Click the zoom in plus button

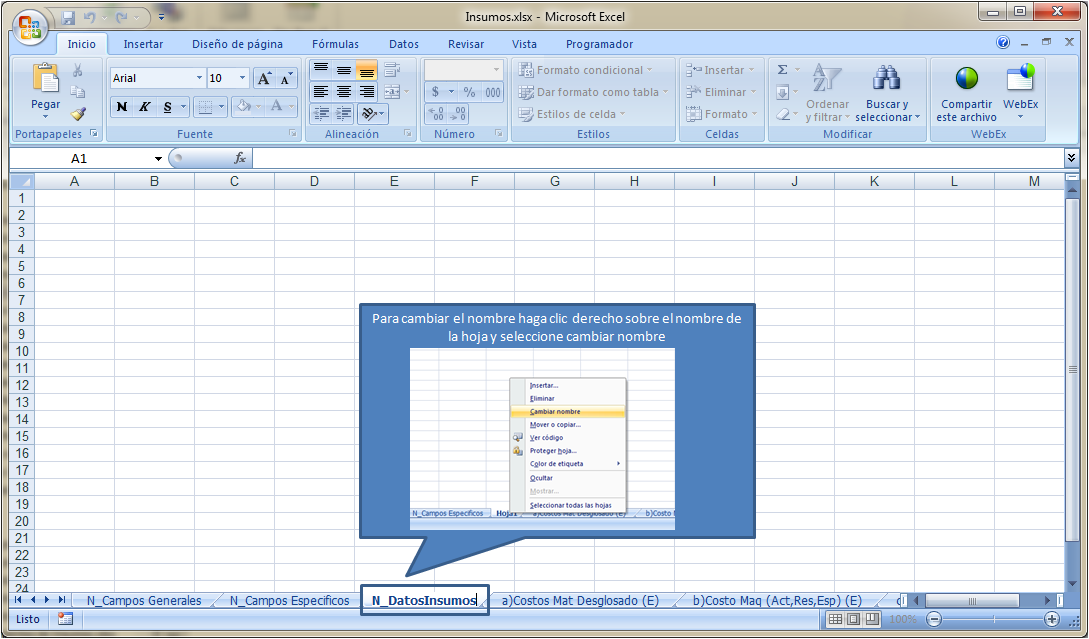tap(1051, 619)
